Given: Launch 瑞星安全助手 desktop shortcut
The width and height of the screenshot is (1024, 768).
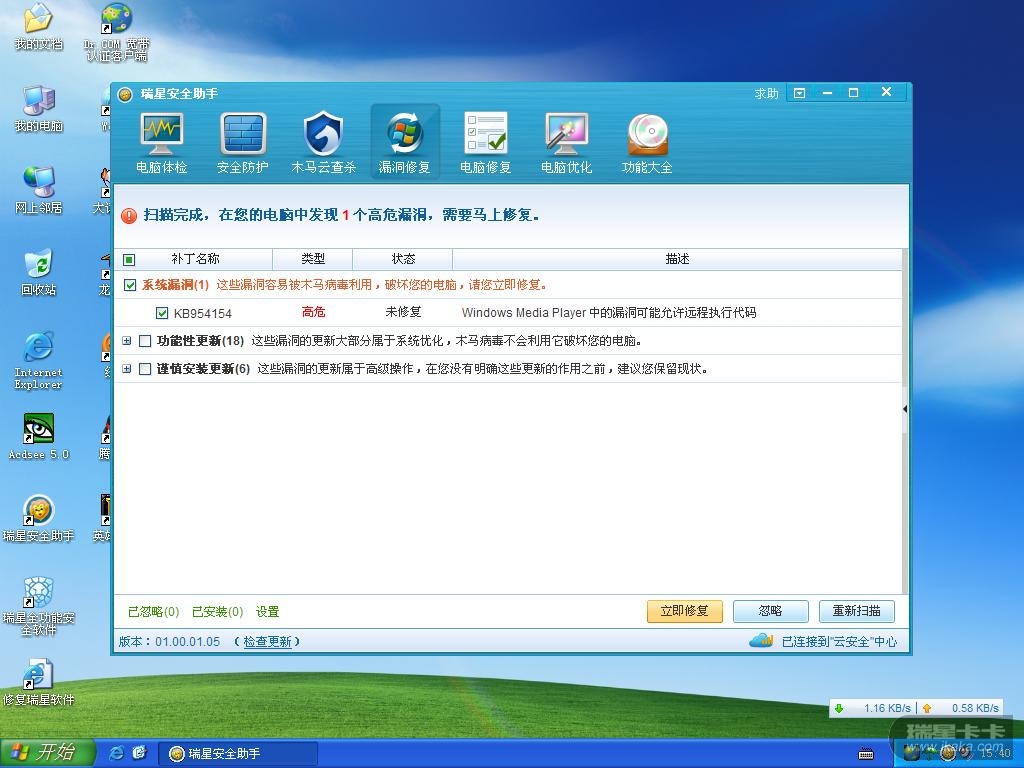Looking at the screenshot, I should (39, 519).
